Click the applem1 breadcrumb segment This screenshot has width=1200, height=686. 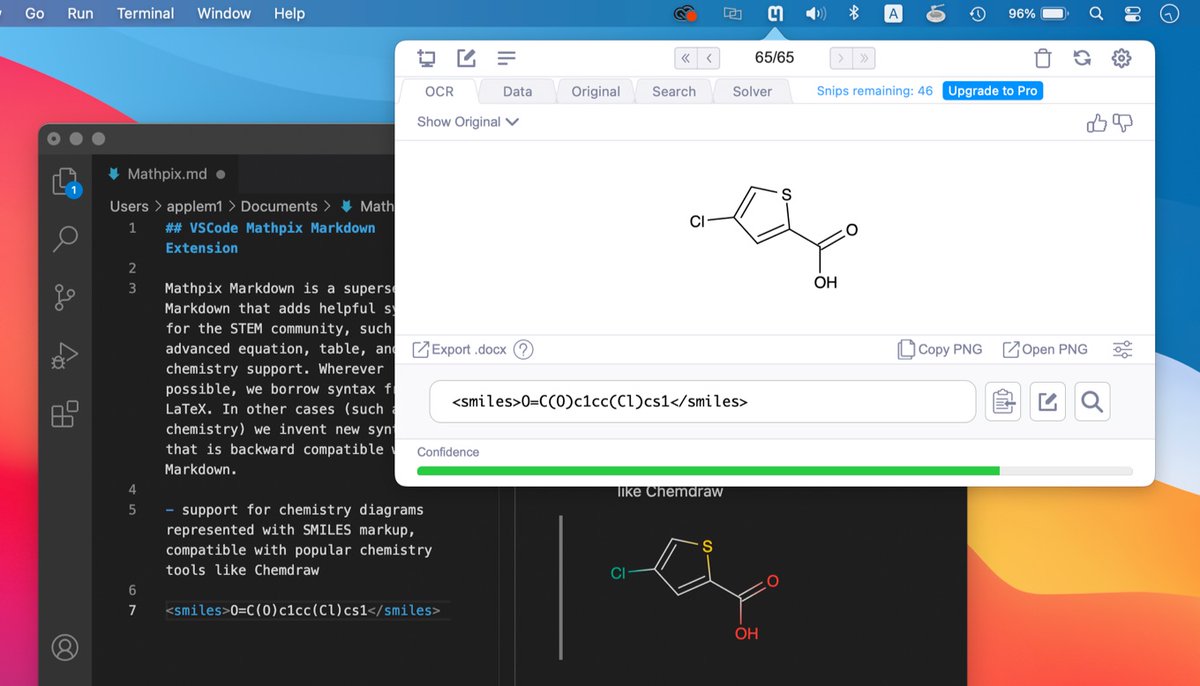(195, 206)
